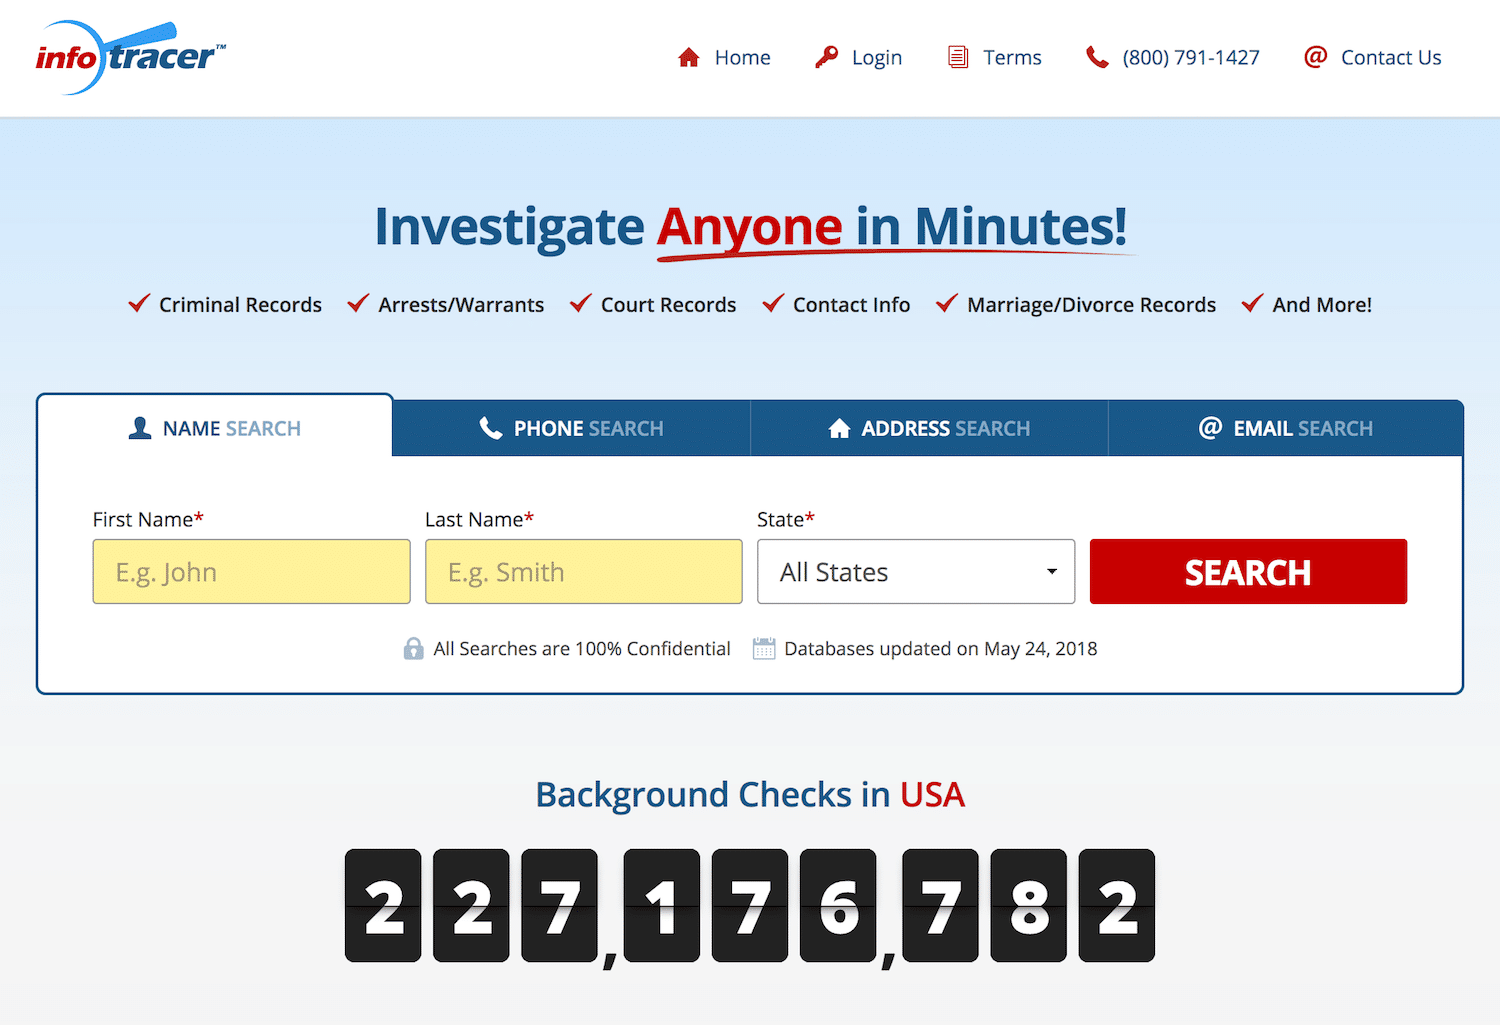
Task: Click the calendar icon beside Databases updated
Action: pos(764,648)
